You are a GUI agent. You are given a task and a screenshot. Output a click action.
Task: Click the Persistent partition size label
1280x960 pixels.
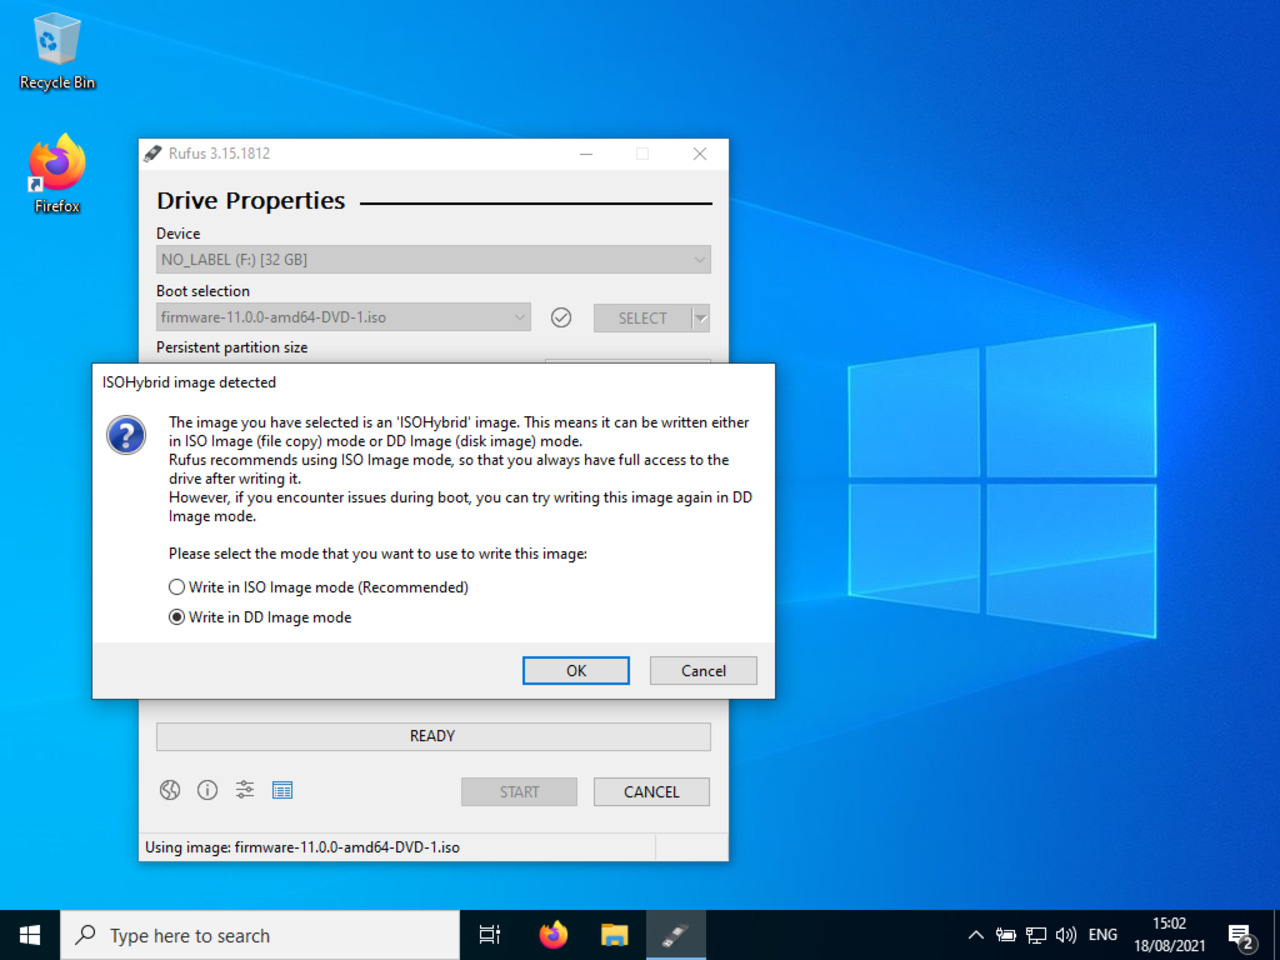pos(232,347)
